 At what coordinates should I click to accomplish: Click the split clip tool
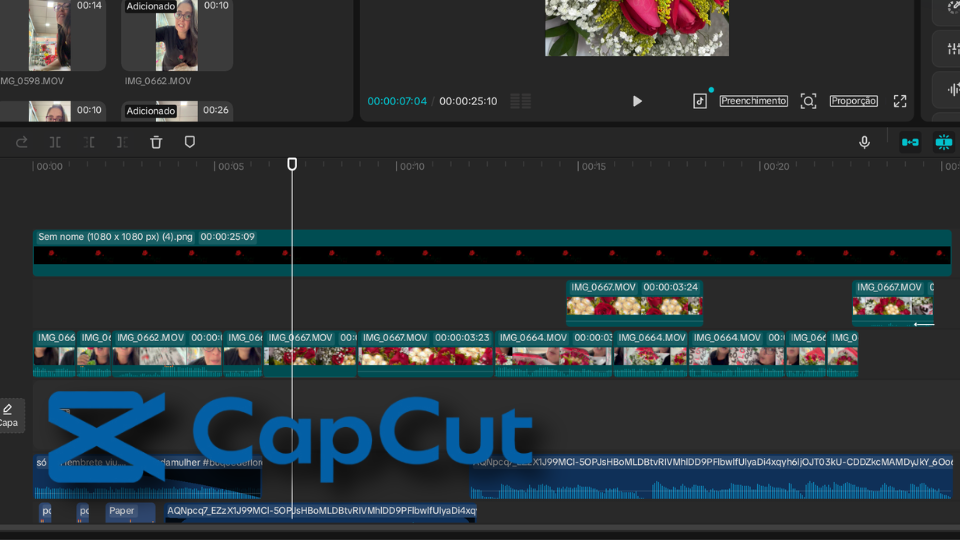click(55, 142)
